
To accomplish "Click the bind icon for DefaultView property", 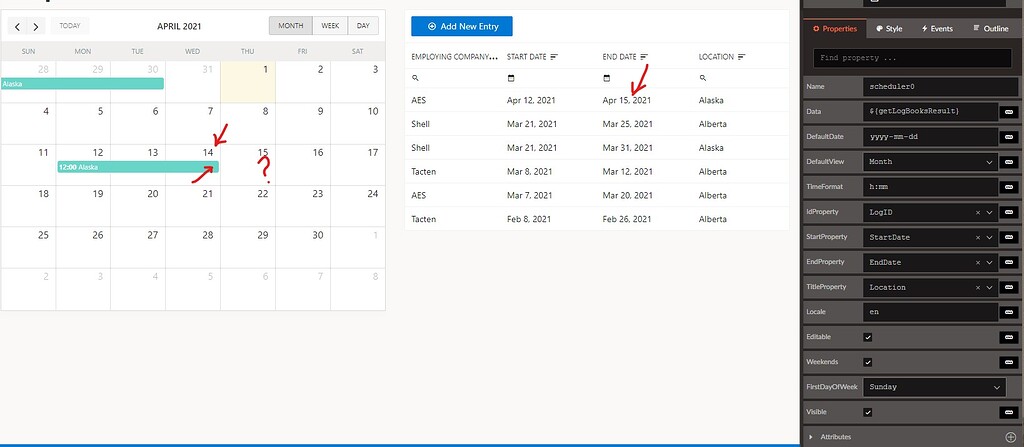I will (1008, 161).
